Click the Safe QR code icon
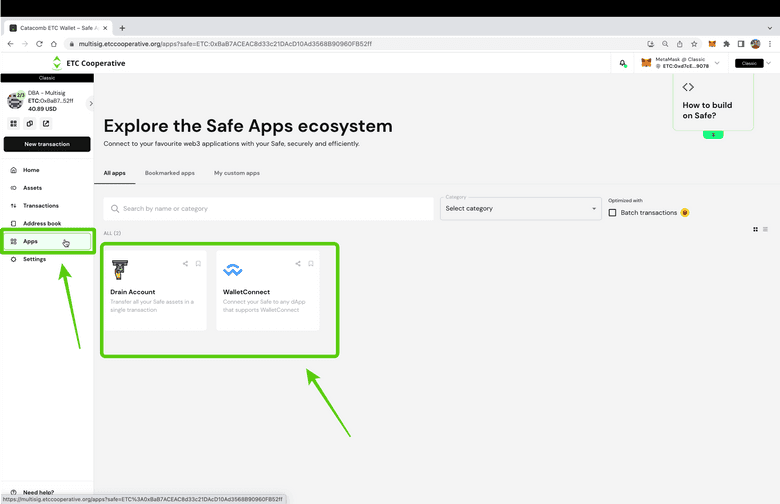Screen dimensions: 780x504 tap(14, 124)
